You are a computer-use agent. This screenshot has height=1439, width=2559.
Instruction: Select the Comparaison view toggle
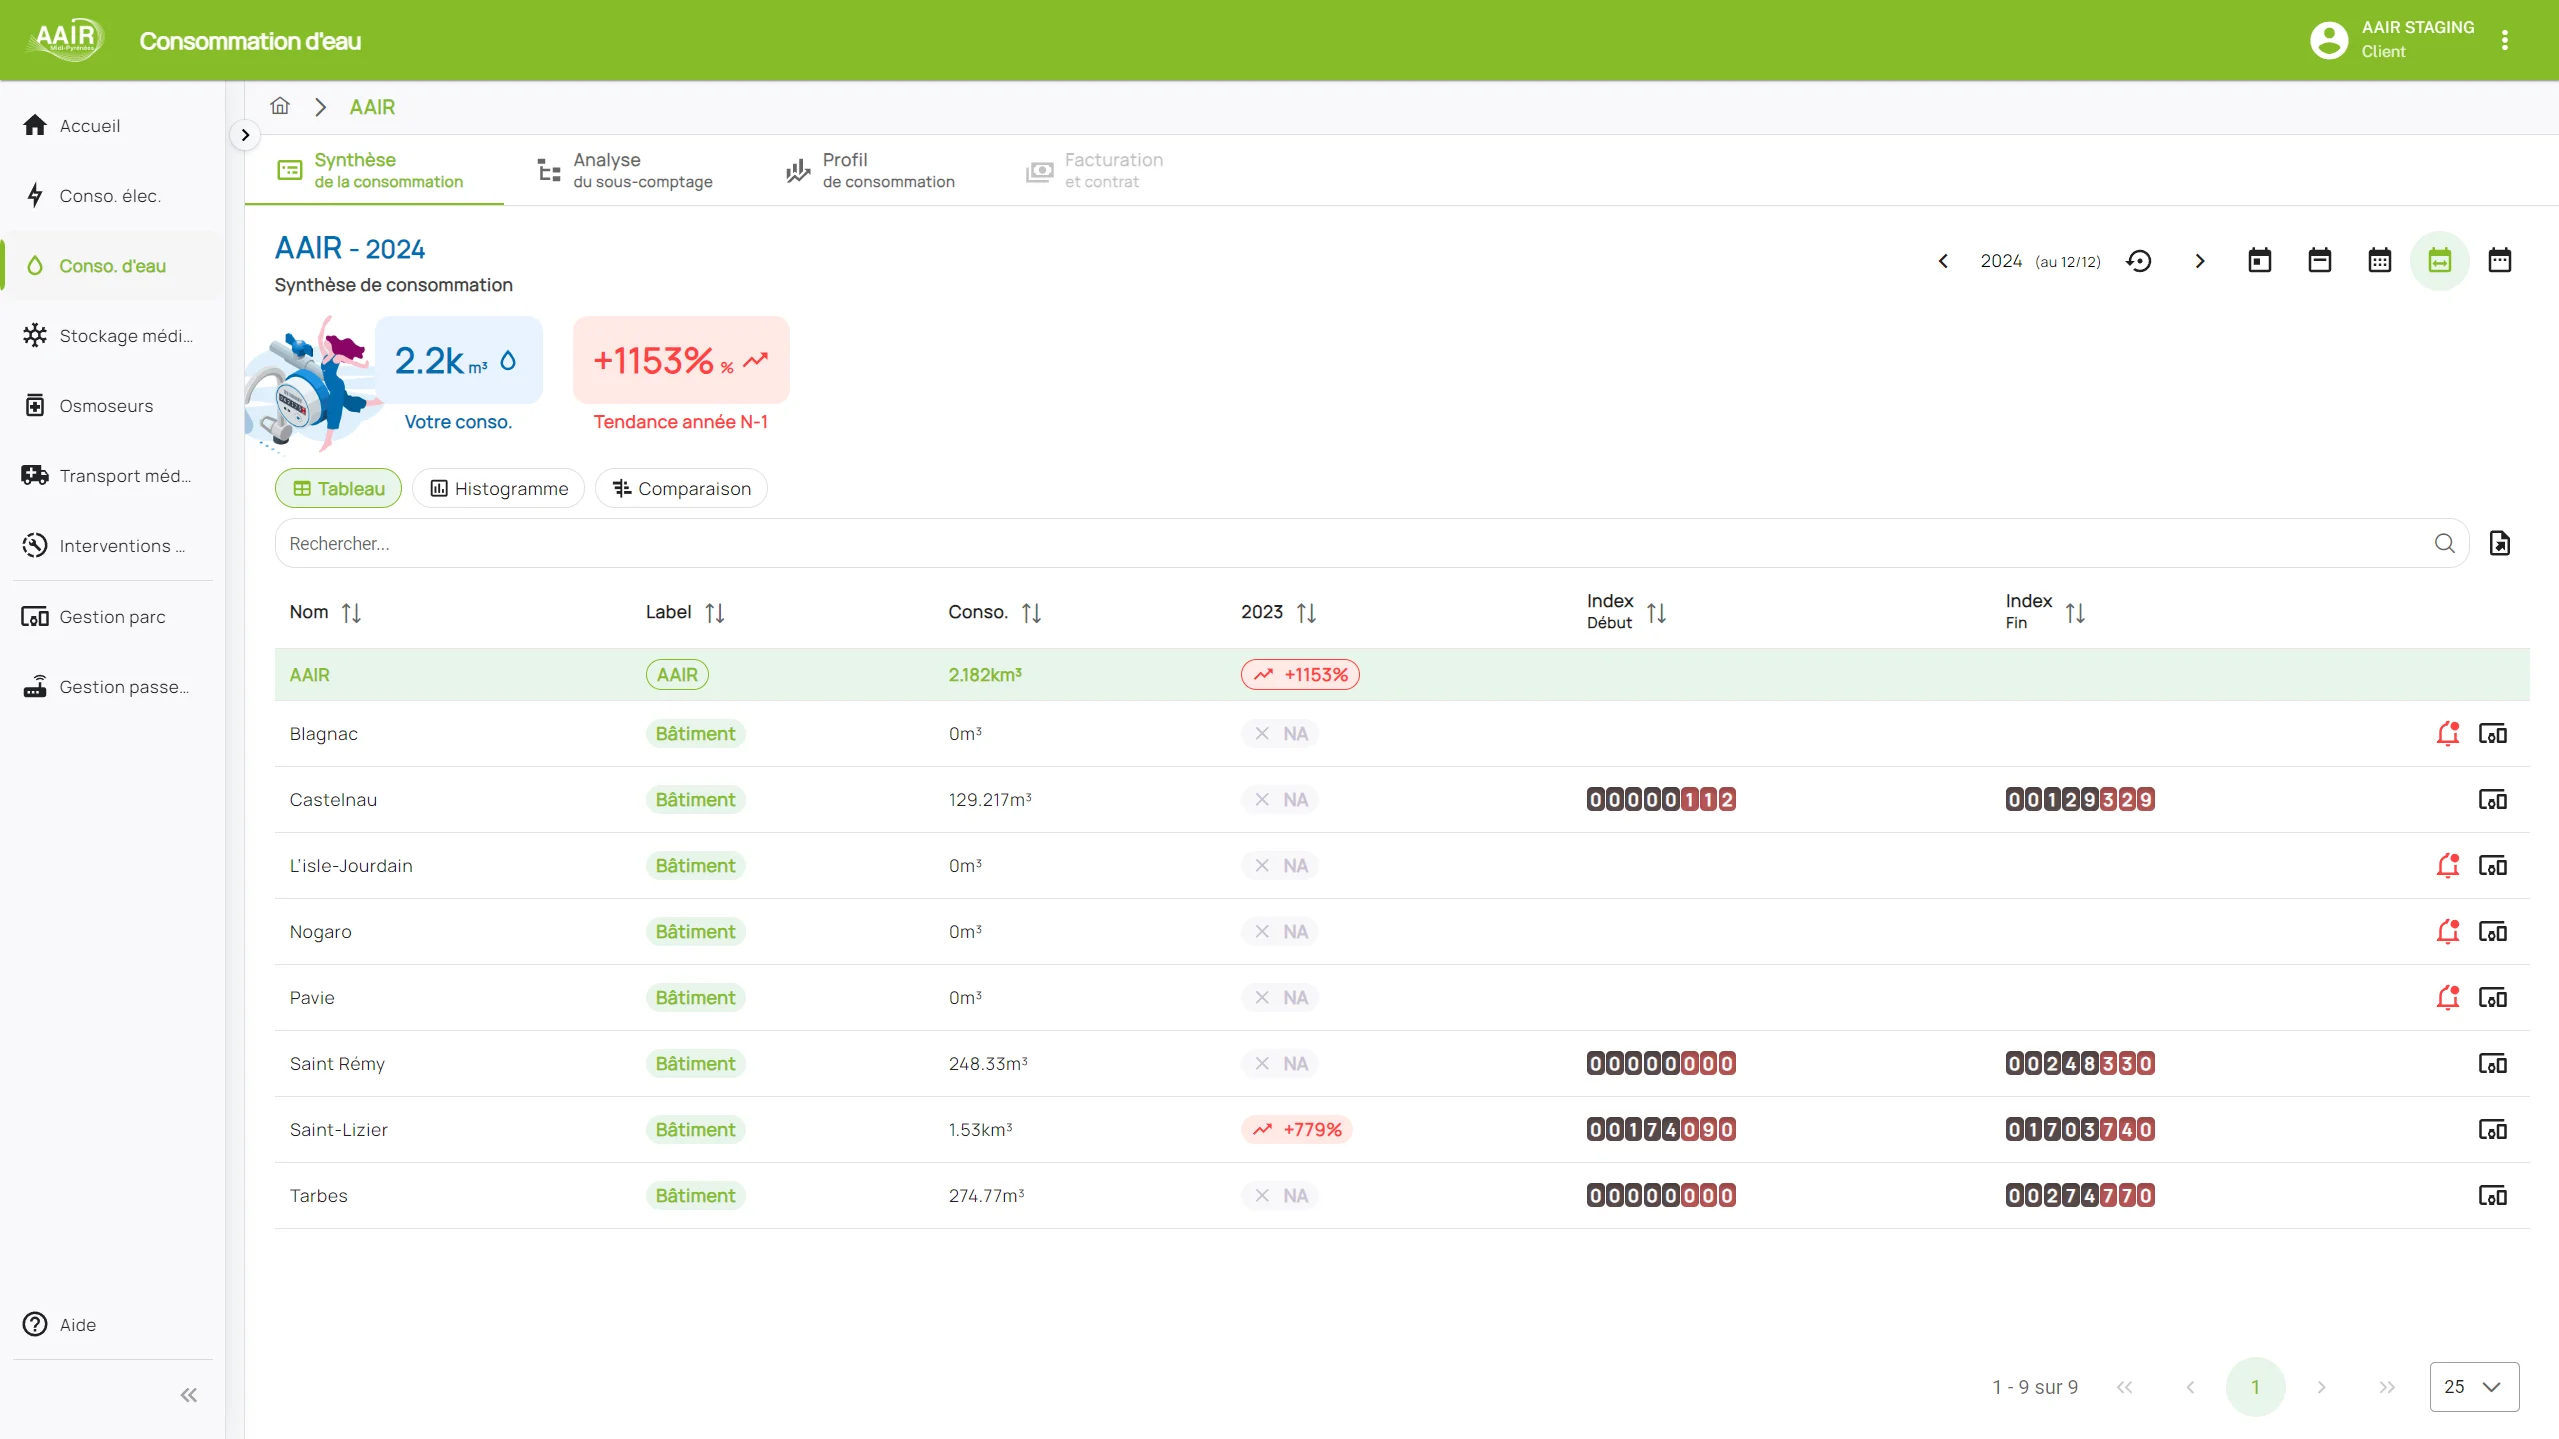(x=681, y=488)
